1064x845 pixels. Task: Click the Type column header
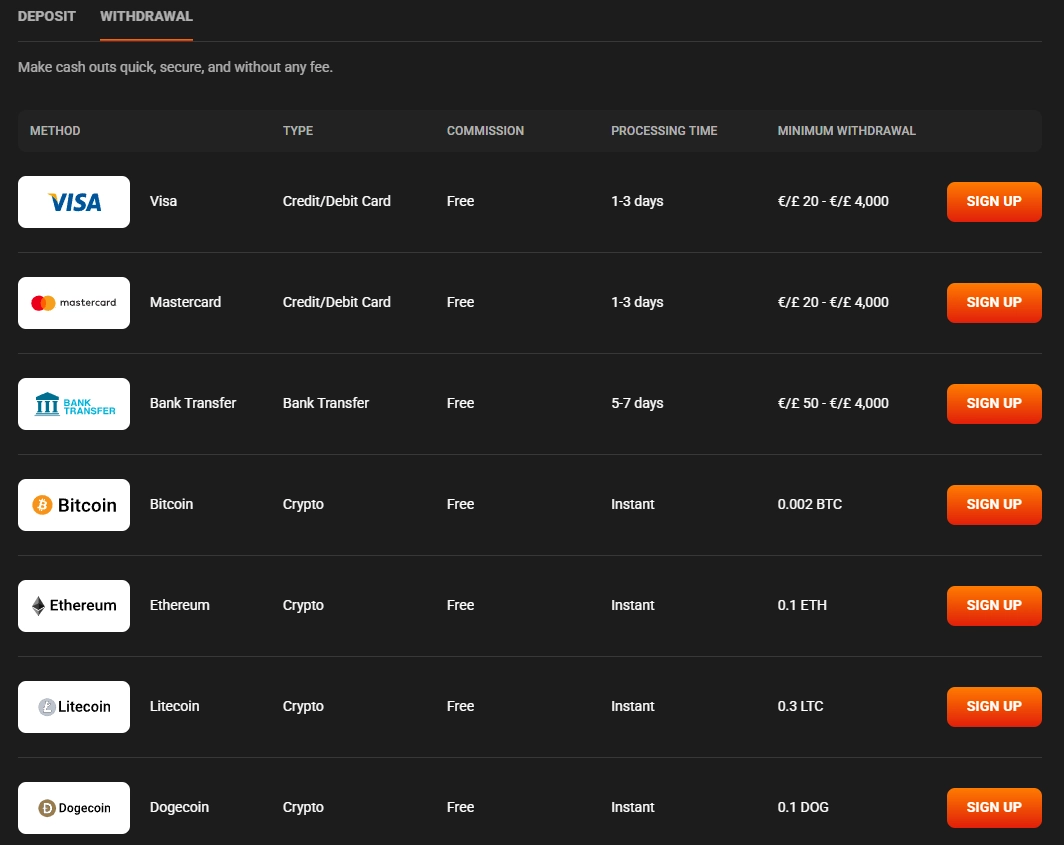[298, 131]
